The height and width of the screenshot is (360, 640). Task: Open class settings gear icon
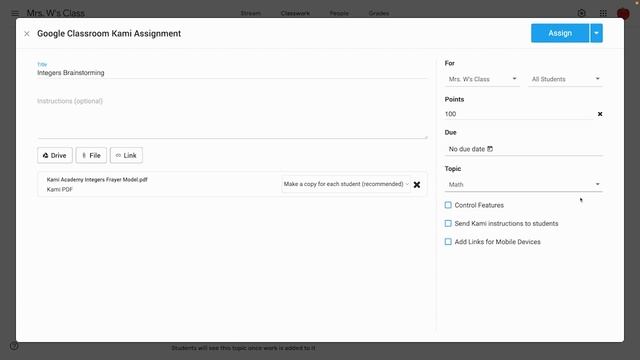[x=582, y=13]
